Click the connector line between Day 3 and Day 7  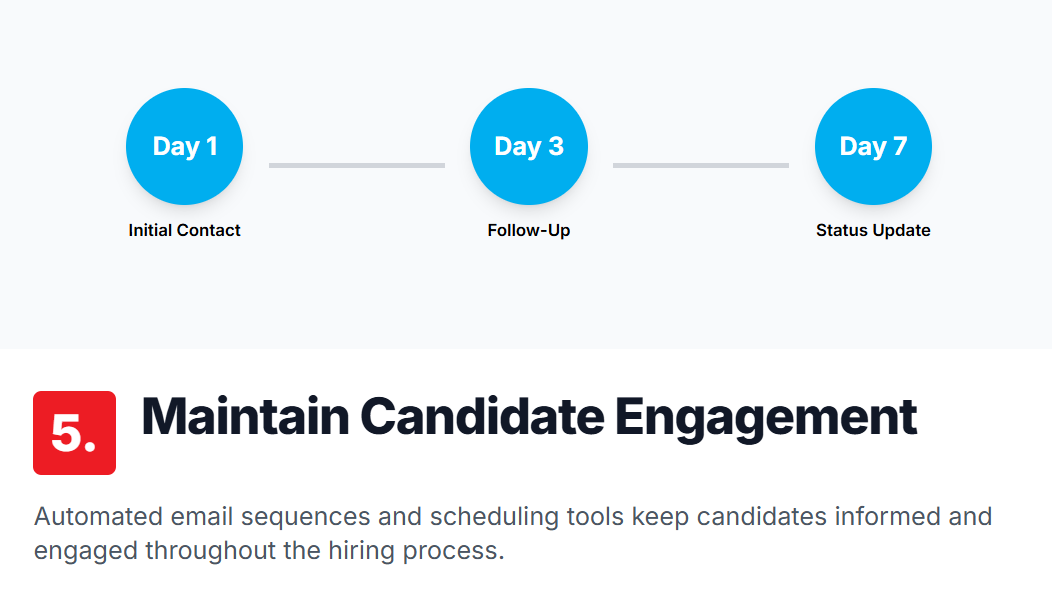coord(701,165)
